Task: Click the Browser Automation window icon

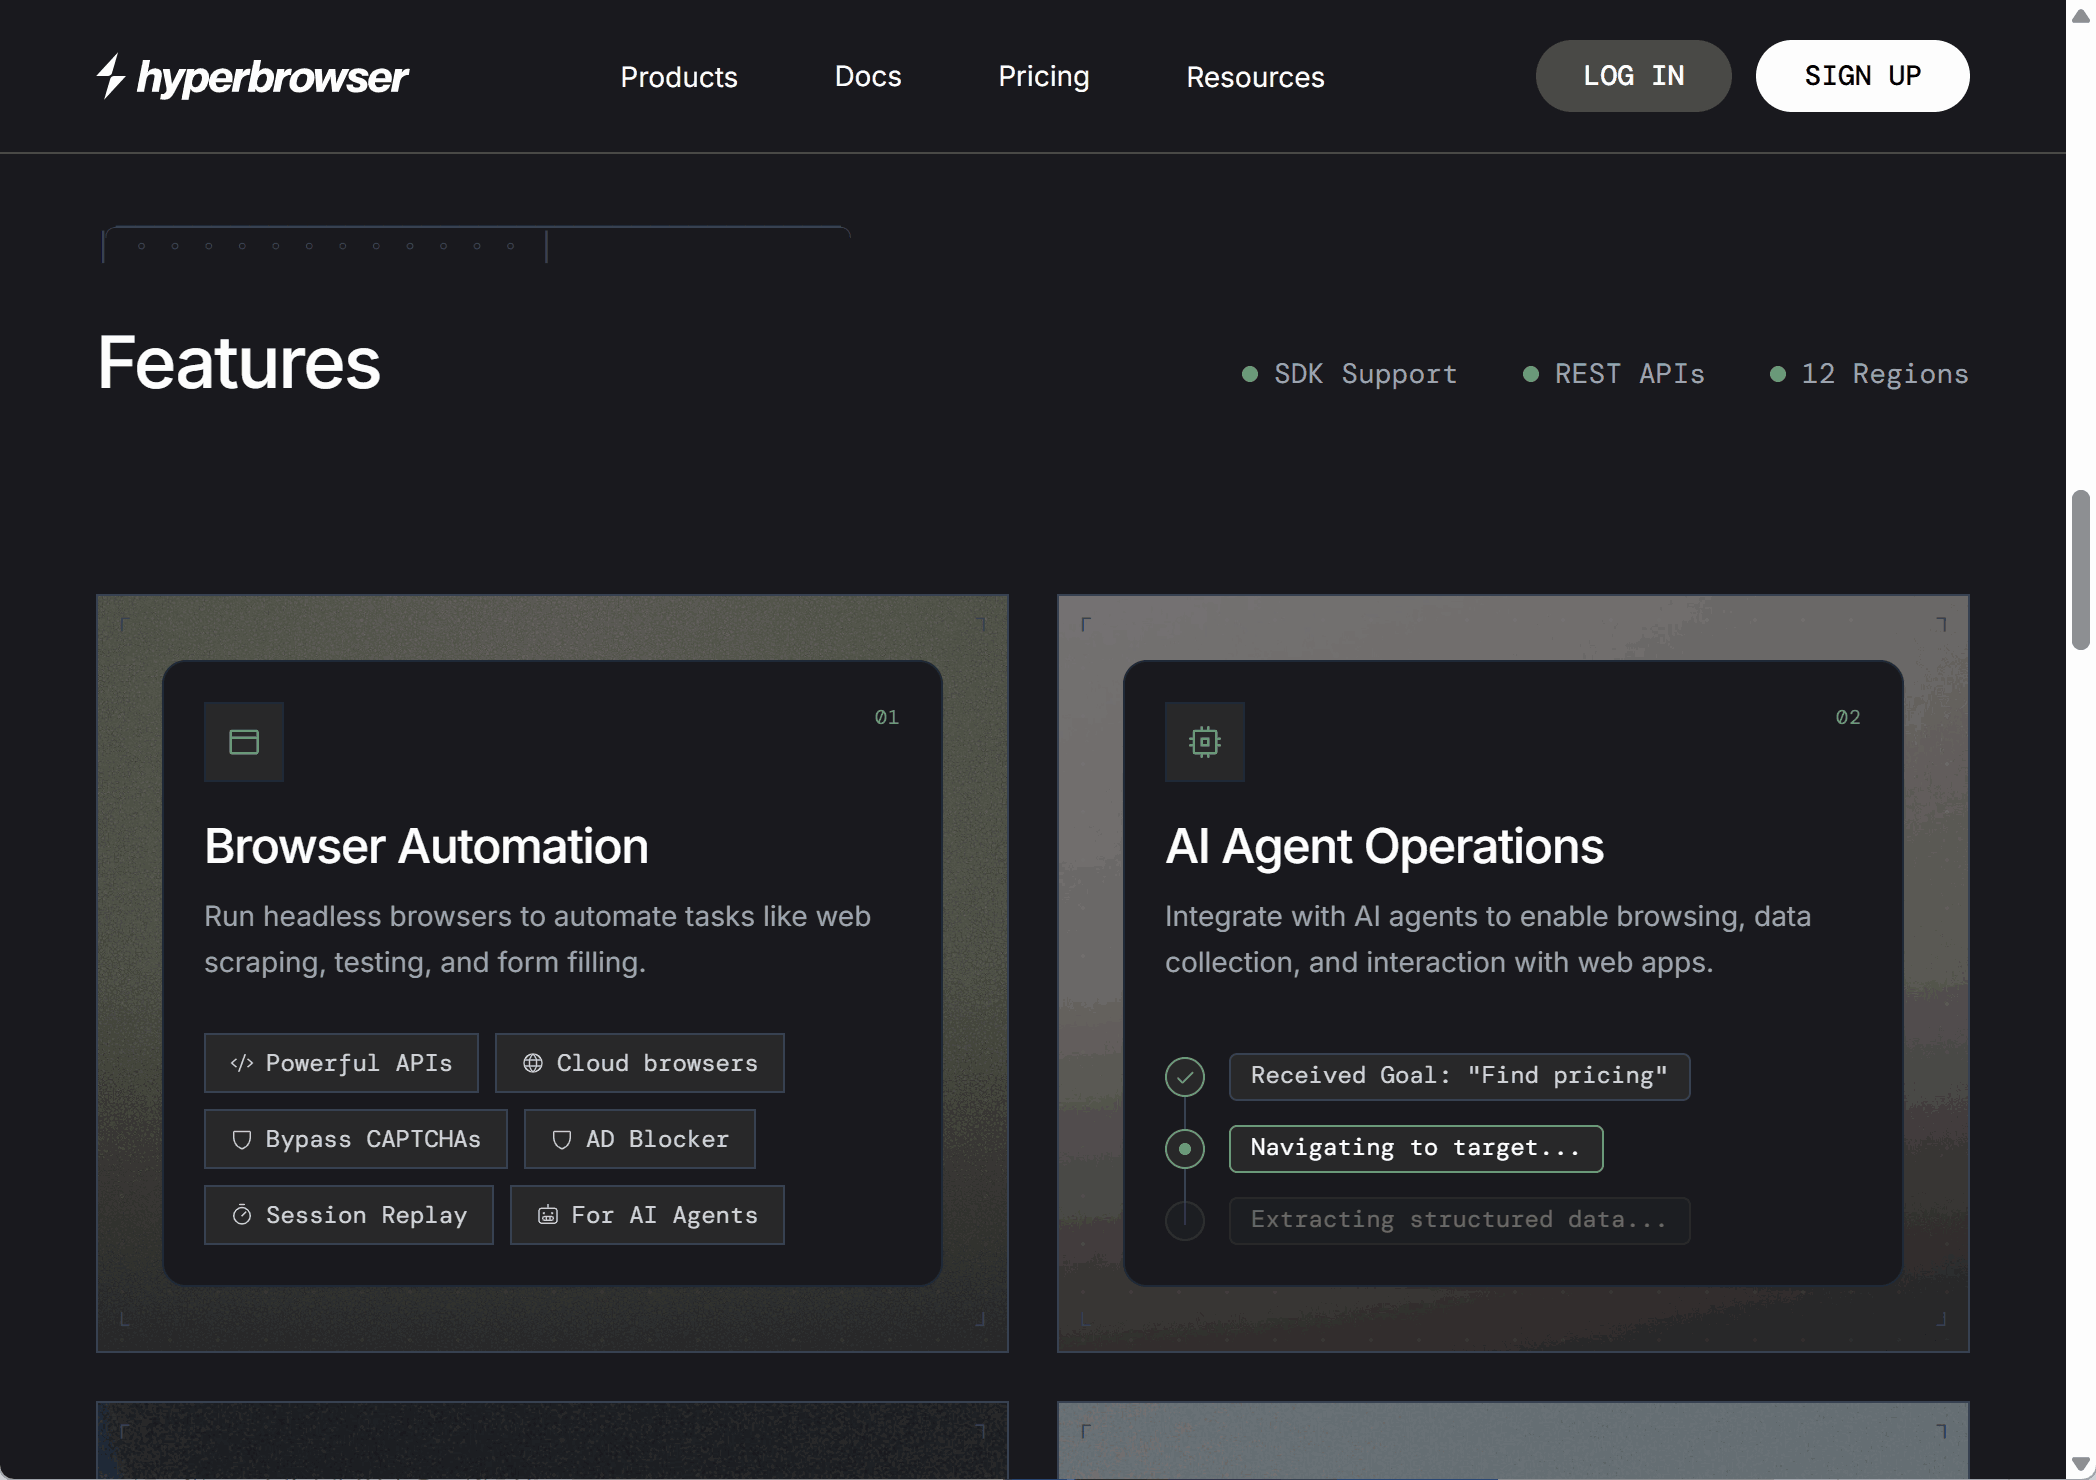Action: [244, 742]
